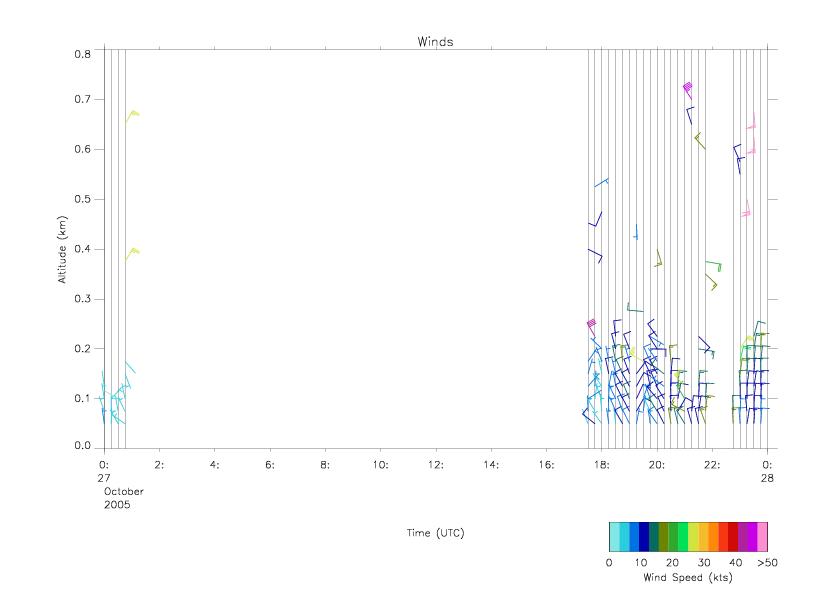827x611 pixels.
Task: Pick the bright green colorbar swatch
Action: click(x=684, y=537)
